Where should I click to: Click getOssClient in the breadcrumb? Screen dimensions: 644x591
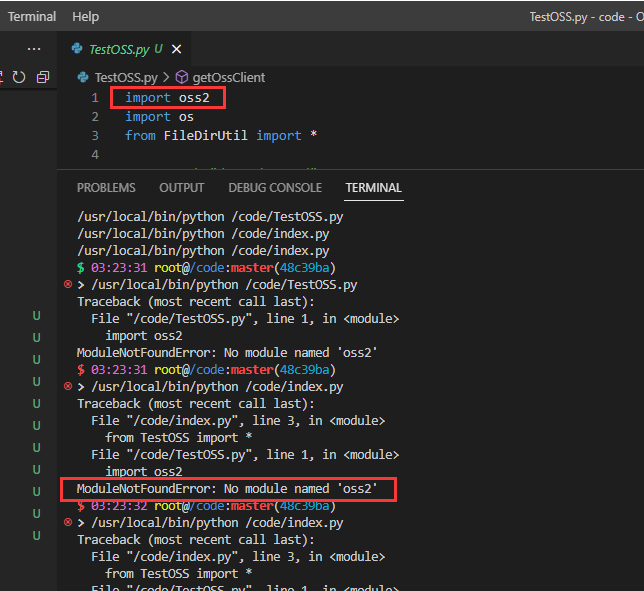coord(229,77)
